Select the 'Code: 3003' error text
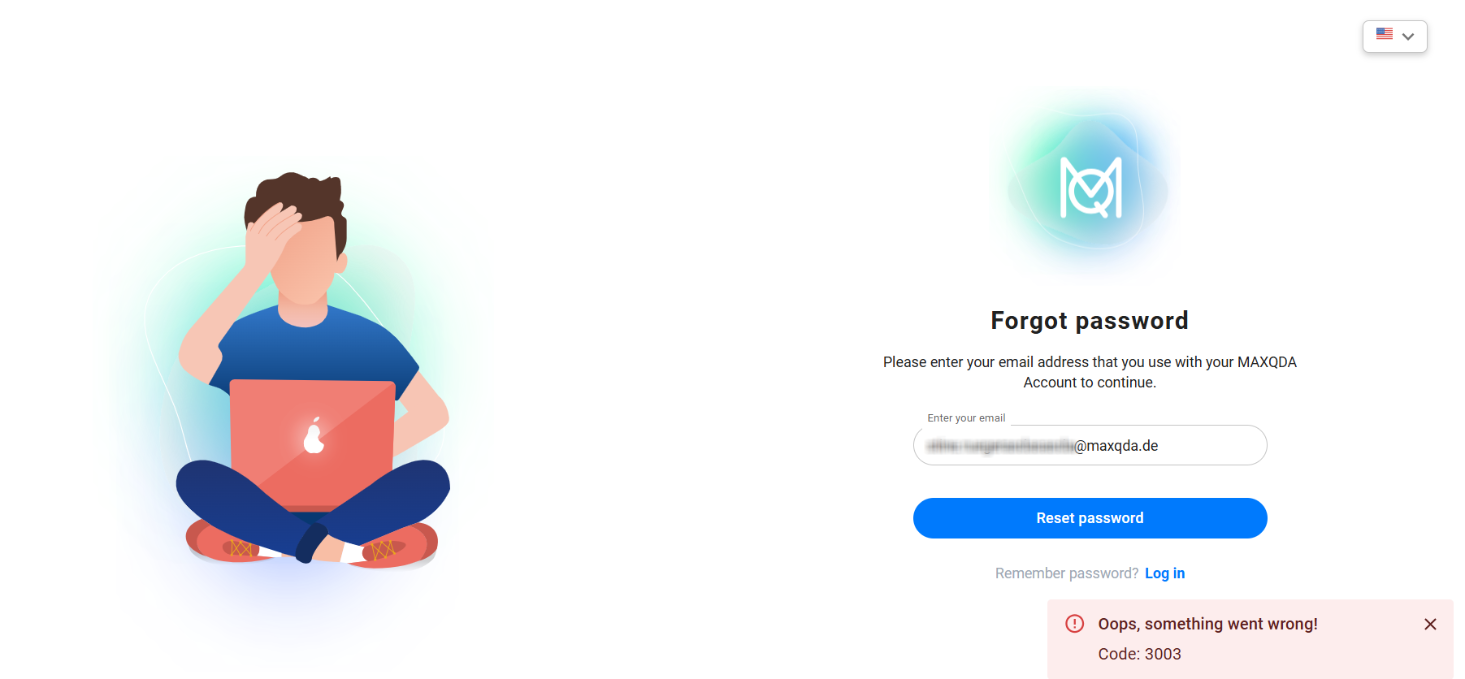 (x=1140, y=654)
